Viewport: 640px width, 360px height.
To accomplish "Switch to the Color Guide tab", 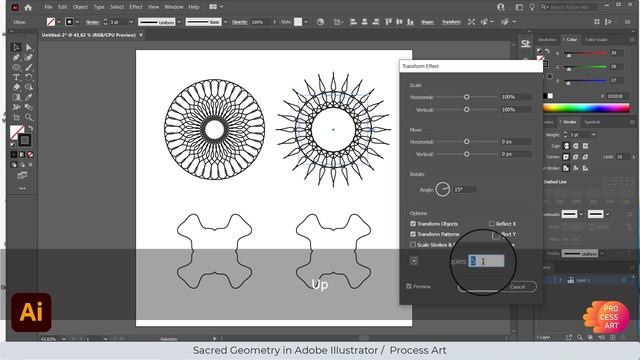I will pyautogui.click(x=596, y=40).
